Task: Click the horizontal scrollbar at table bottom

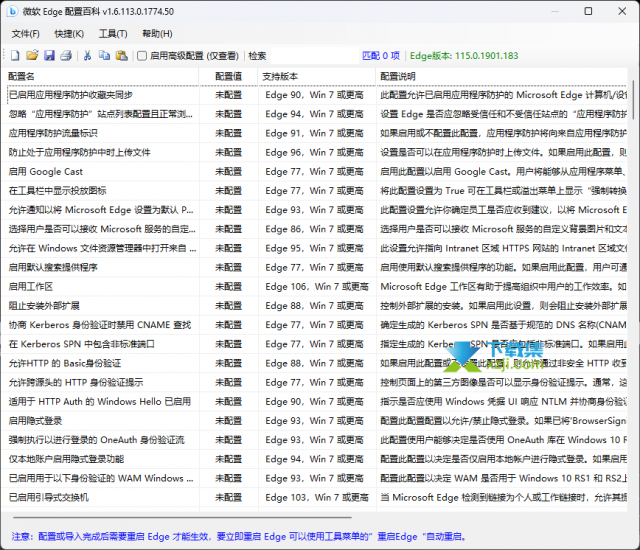Action: pos(182,517)
